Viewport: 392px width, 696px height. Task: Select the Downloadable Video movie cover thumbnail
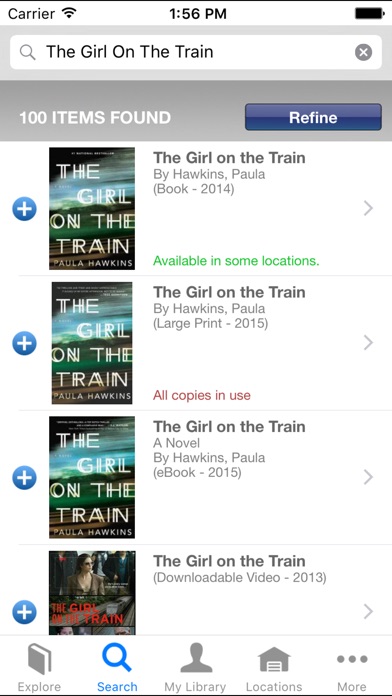[92, 593]
